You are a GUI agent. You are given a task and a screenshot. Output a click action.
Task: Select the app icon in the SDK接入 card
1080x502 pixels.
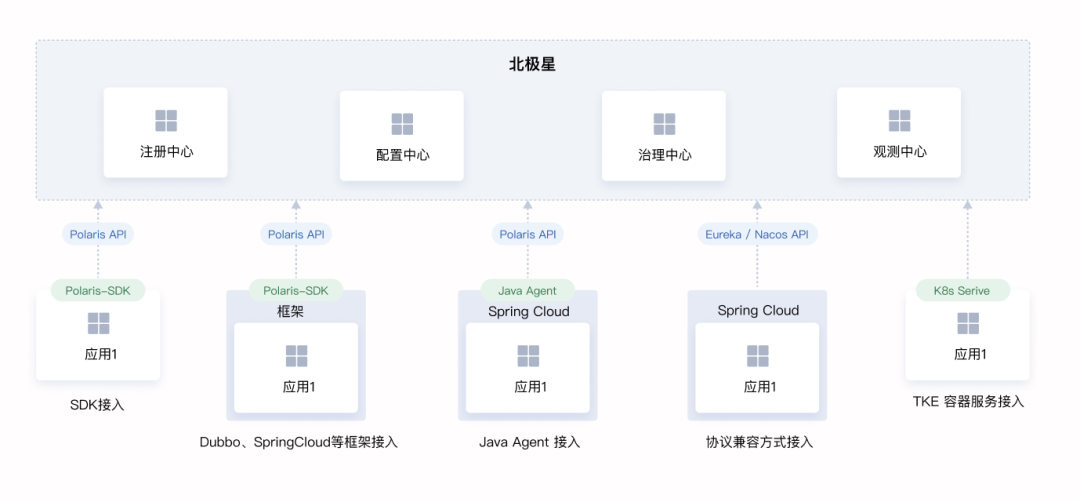click(x=98, y=324)
